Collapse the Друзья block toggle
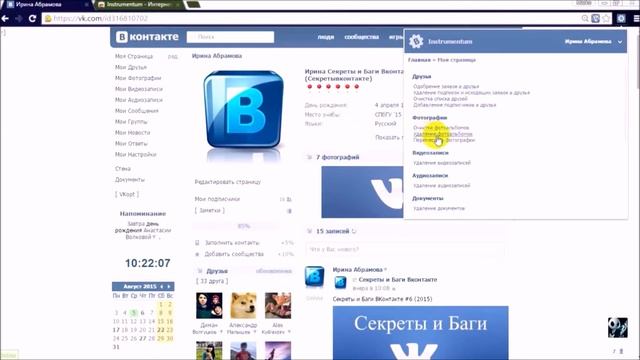The image size is (640, 360). coord(200,271)
